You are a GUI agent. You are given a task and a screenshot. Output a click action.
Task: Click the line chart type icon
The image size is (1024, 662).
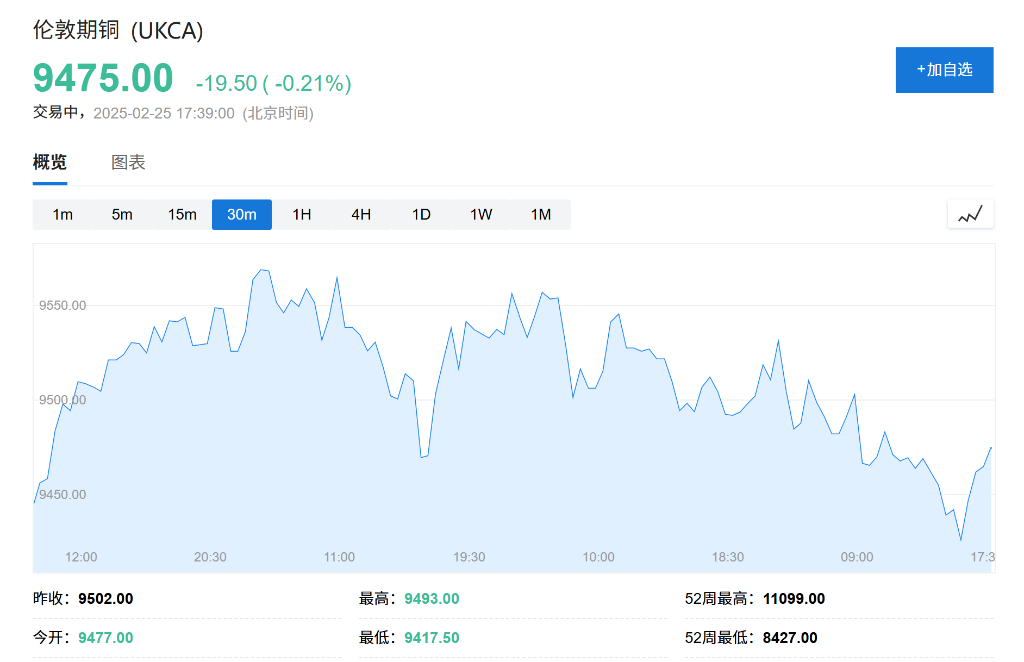pyautogui.click(x=970, y=214)
